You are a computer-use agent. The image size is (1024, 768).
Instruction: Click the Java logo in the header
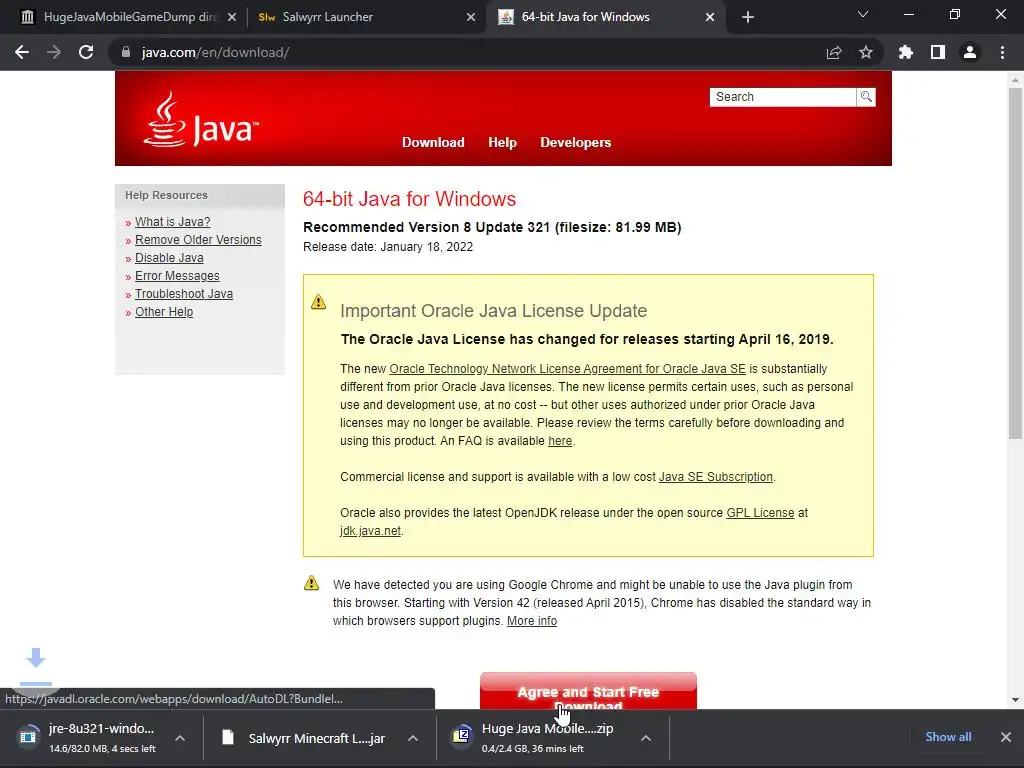point(200,120)
